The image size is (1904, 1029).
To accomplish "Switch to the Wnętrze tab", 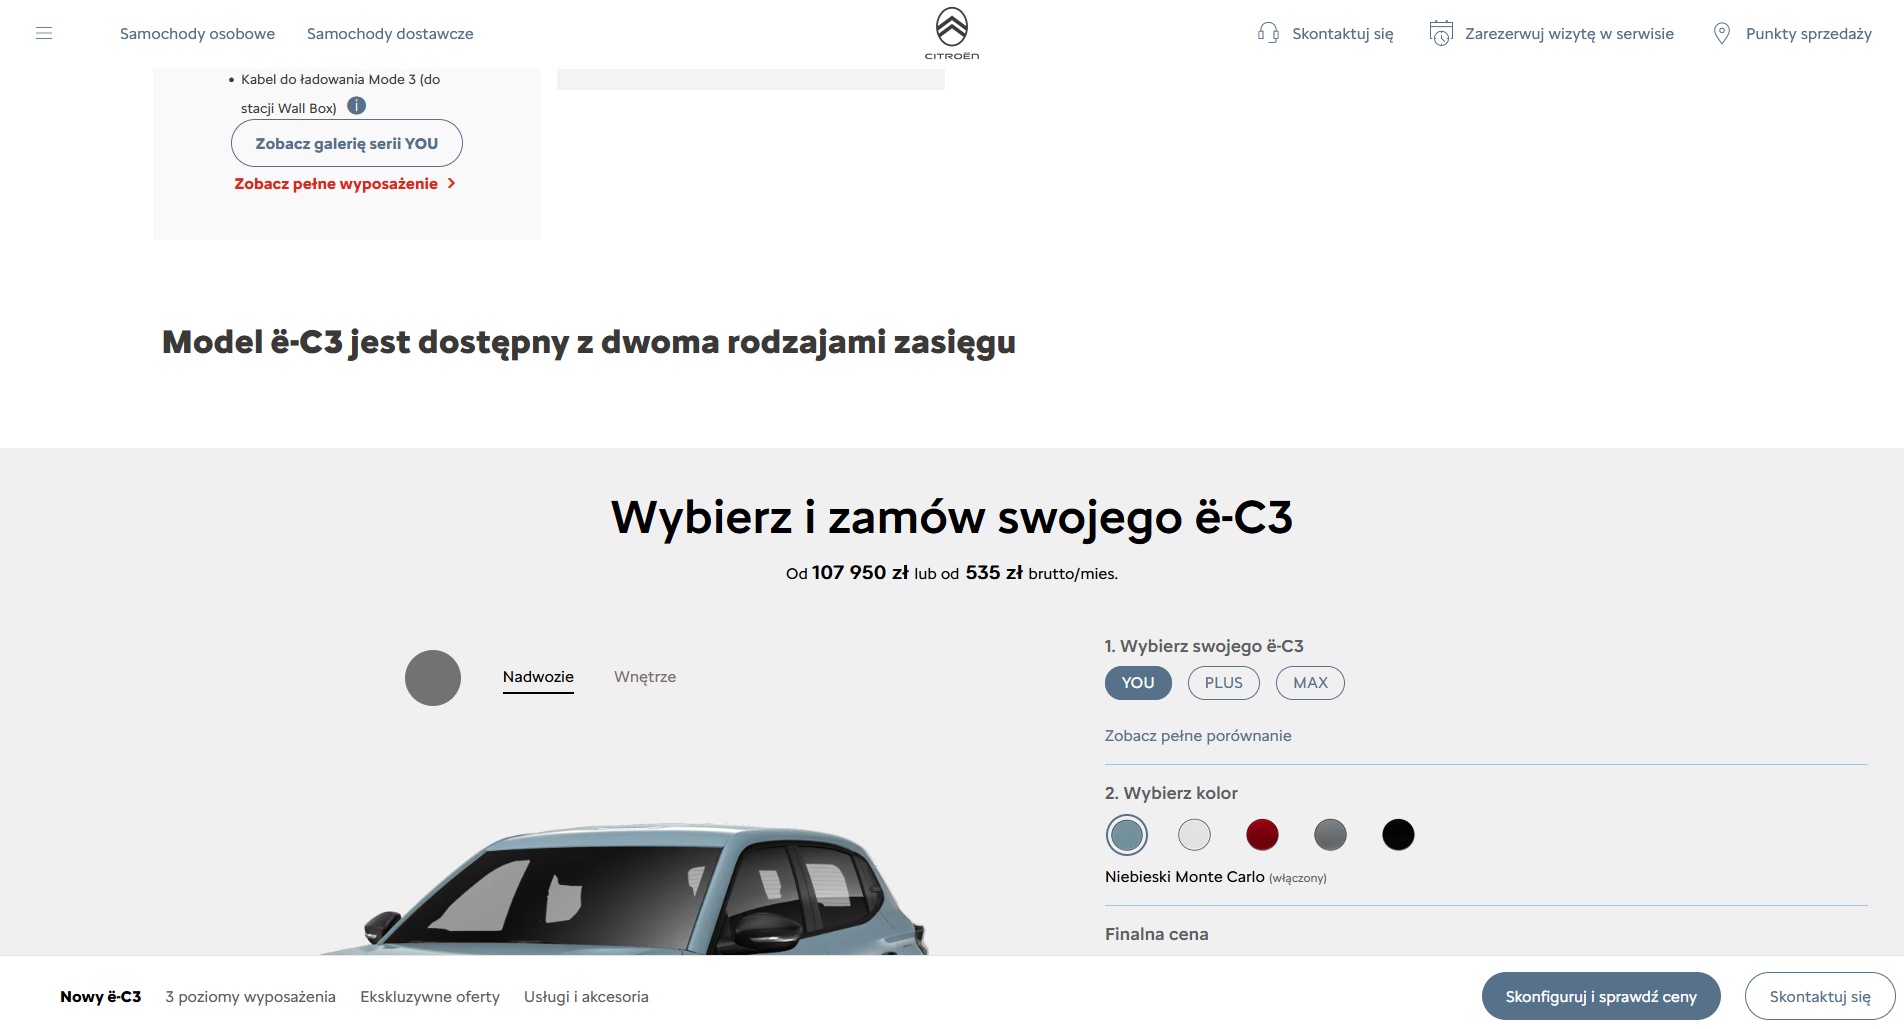I will point(645,677).
